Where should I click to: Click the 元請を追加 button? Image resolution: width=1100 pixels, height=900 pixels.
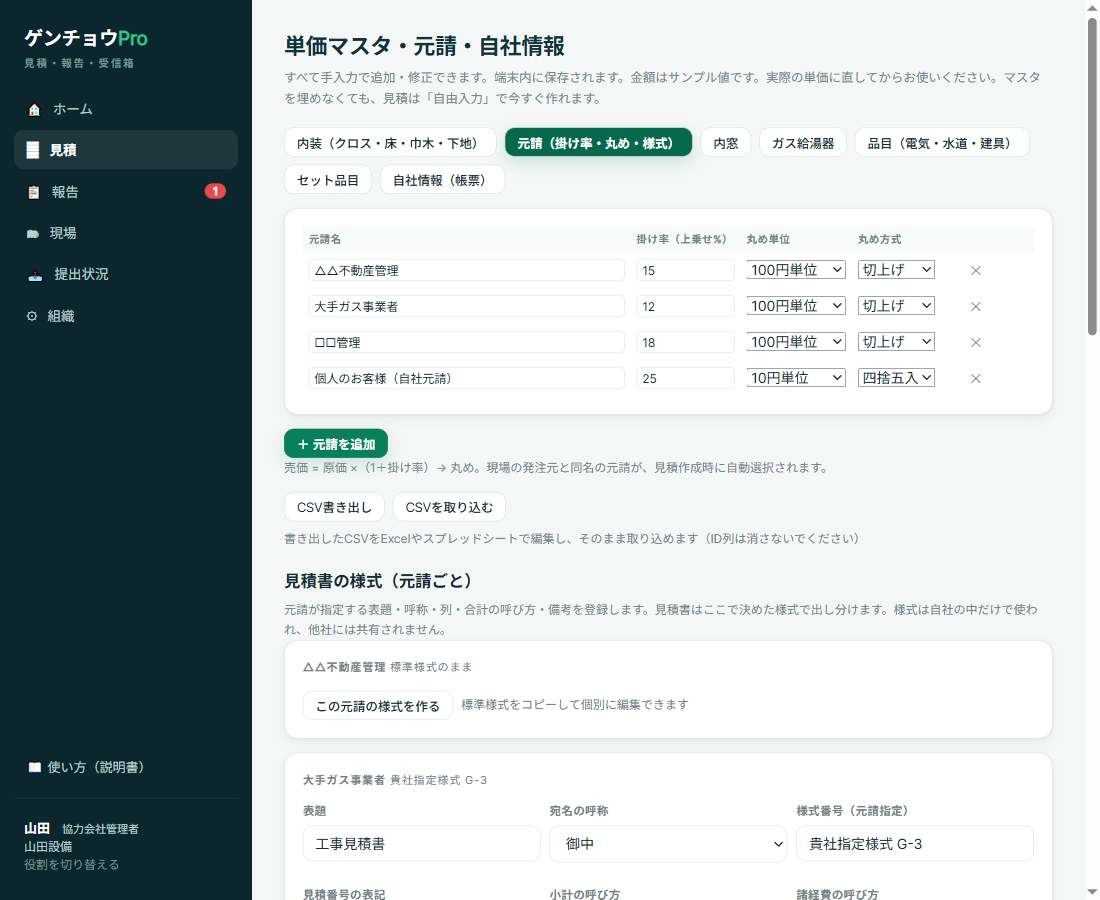tap(336, 444)
